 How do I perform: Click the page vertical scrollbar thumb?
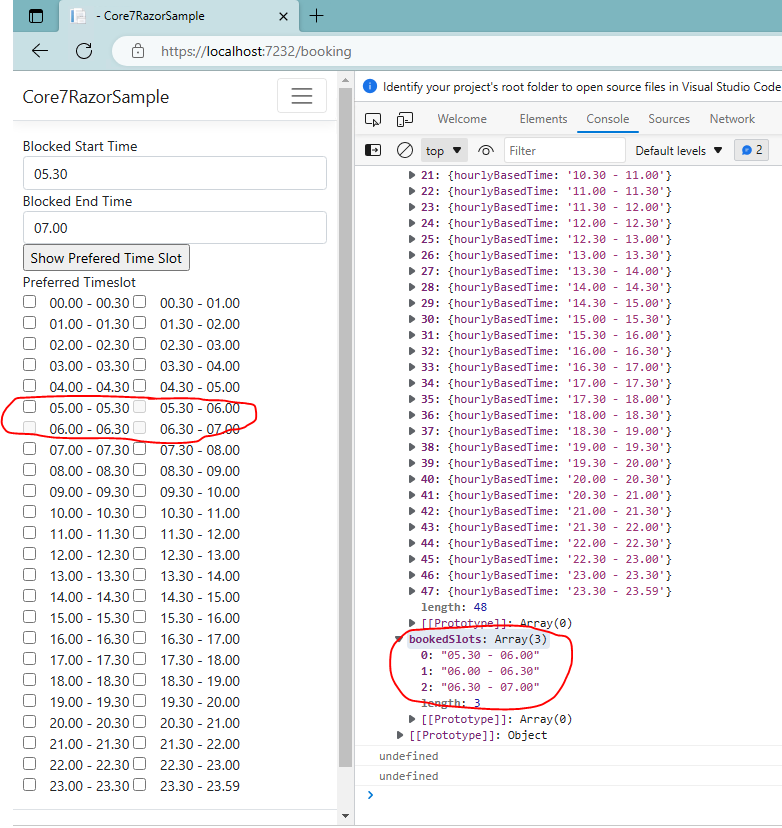pos(345,428)
